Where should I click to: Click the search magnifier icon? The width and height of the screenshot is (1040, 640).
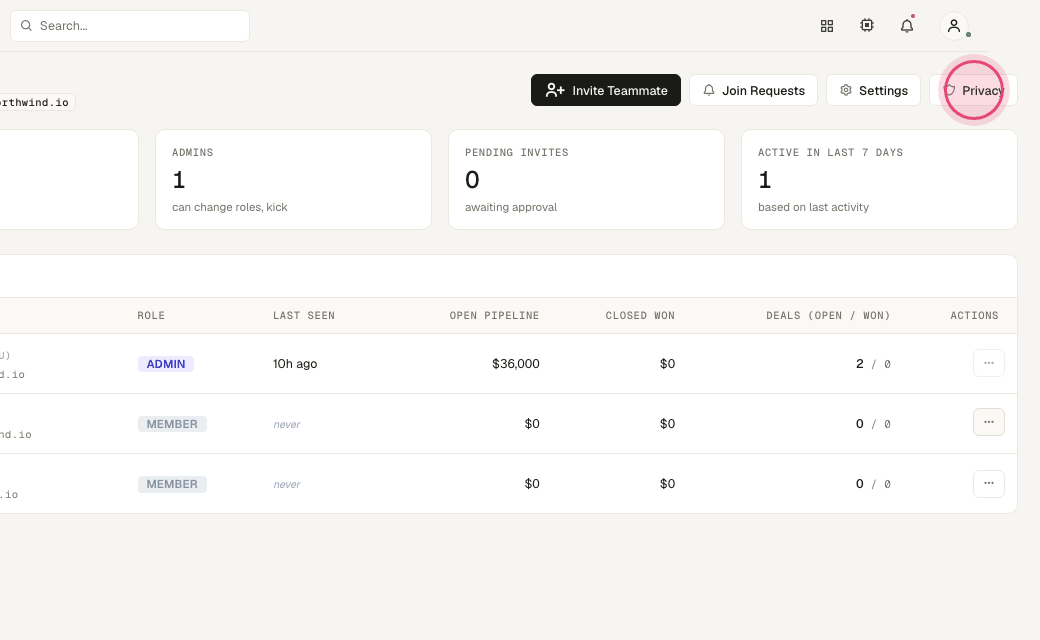27,25
